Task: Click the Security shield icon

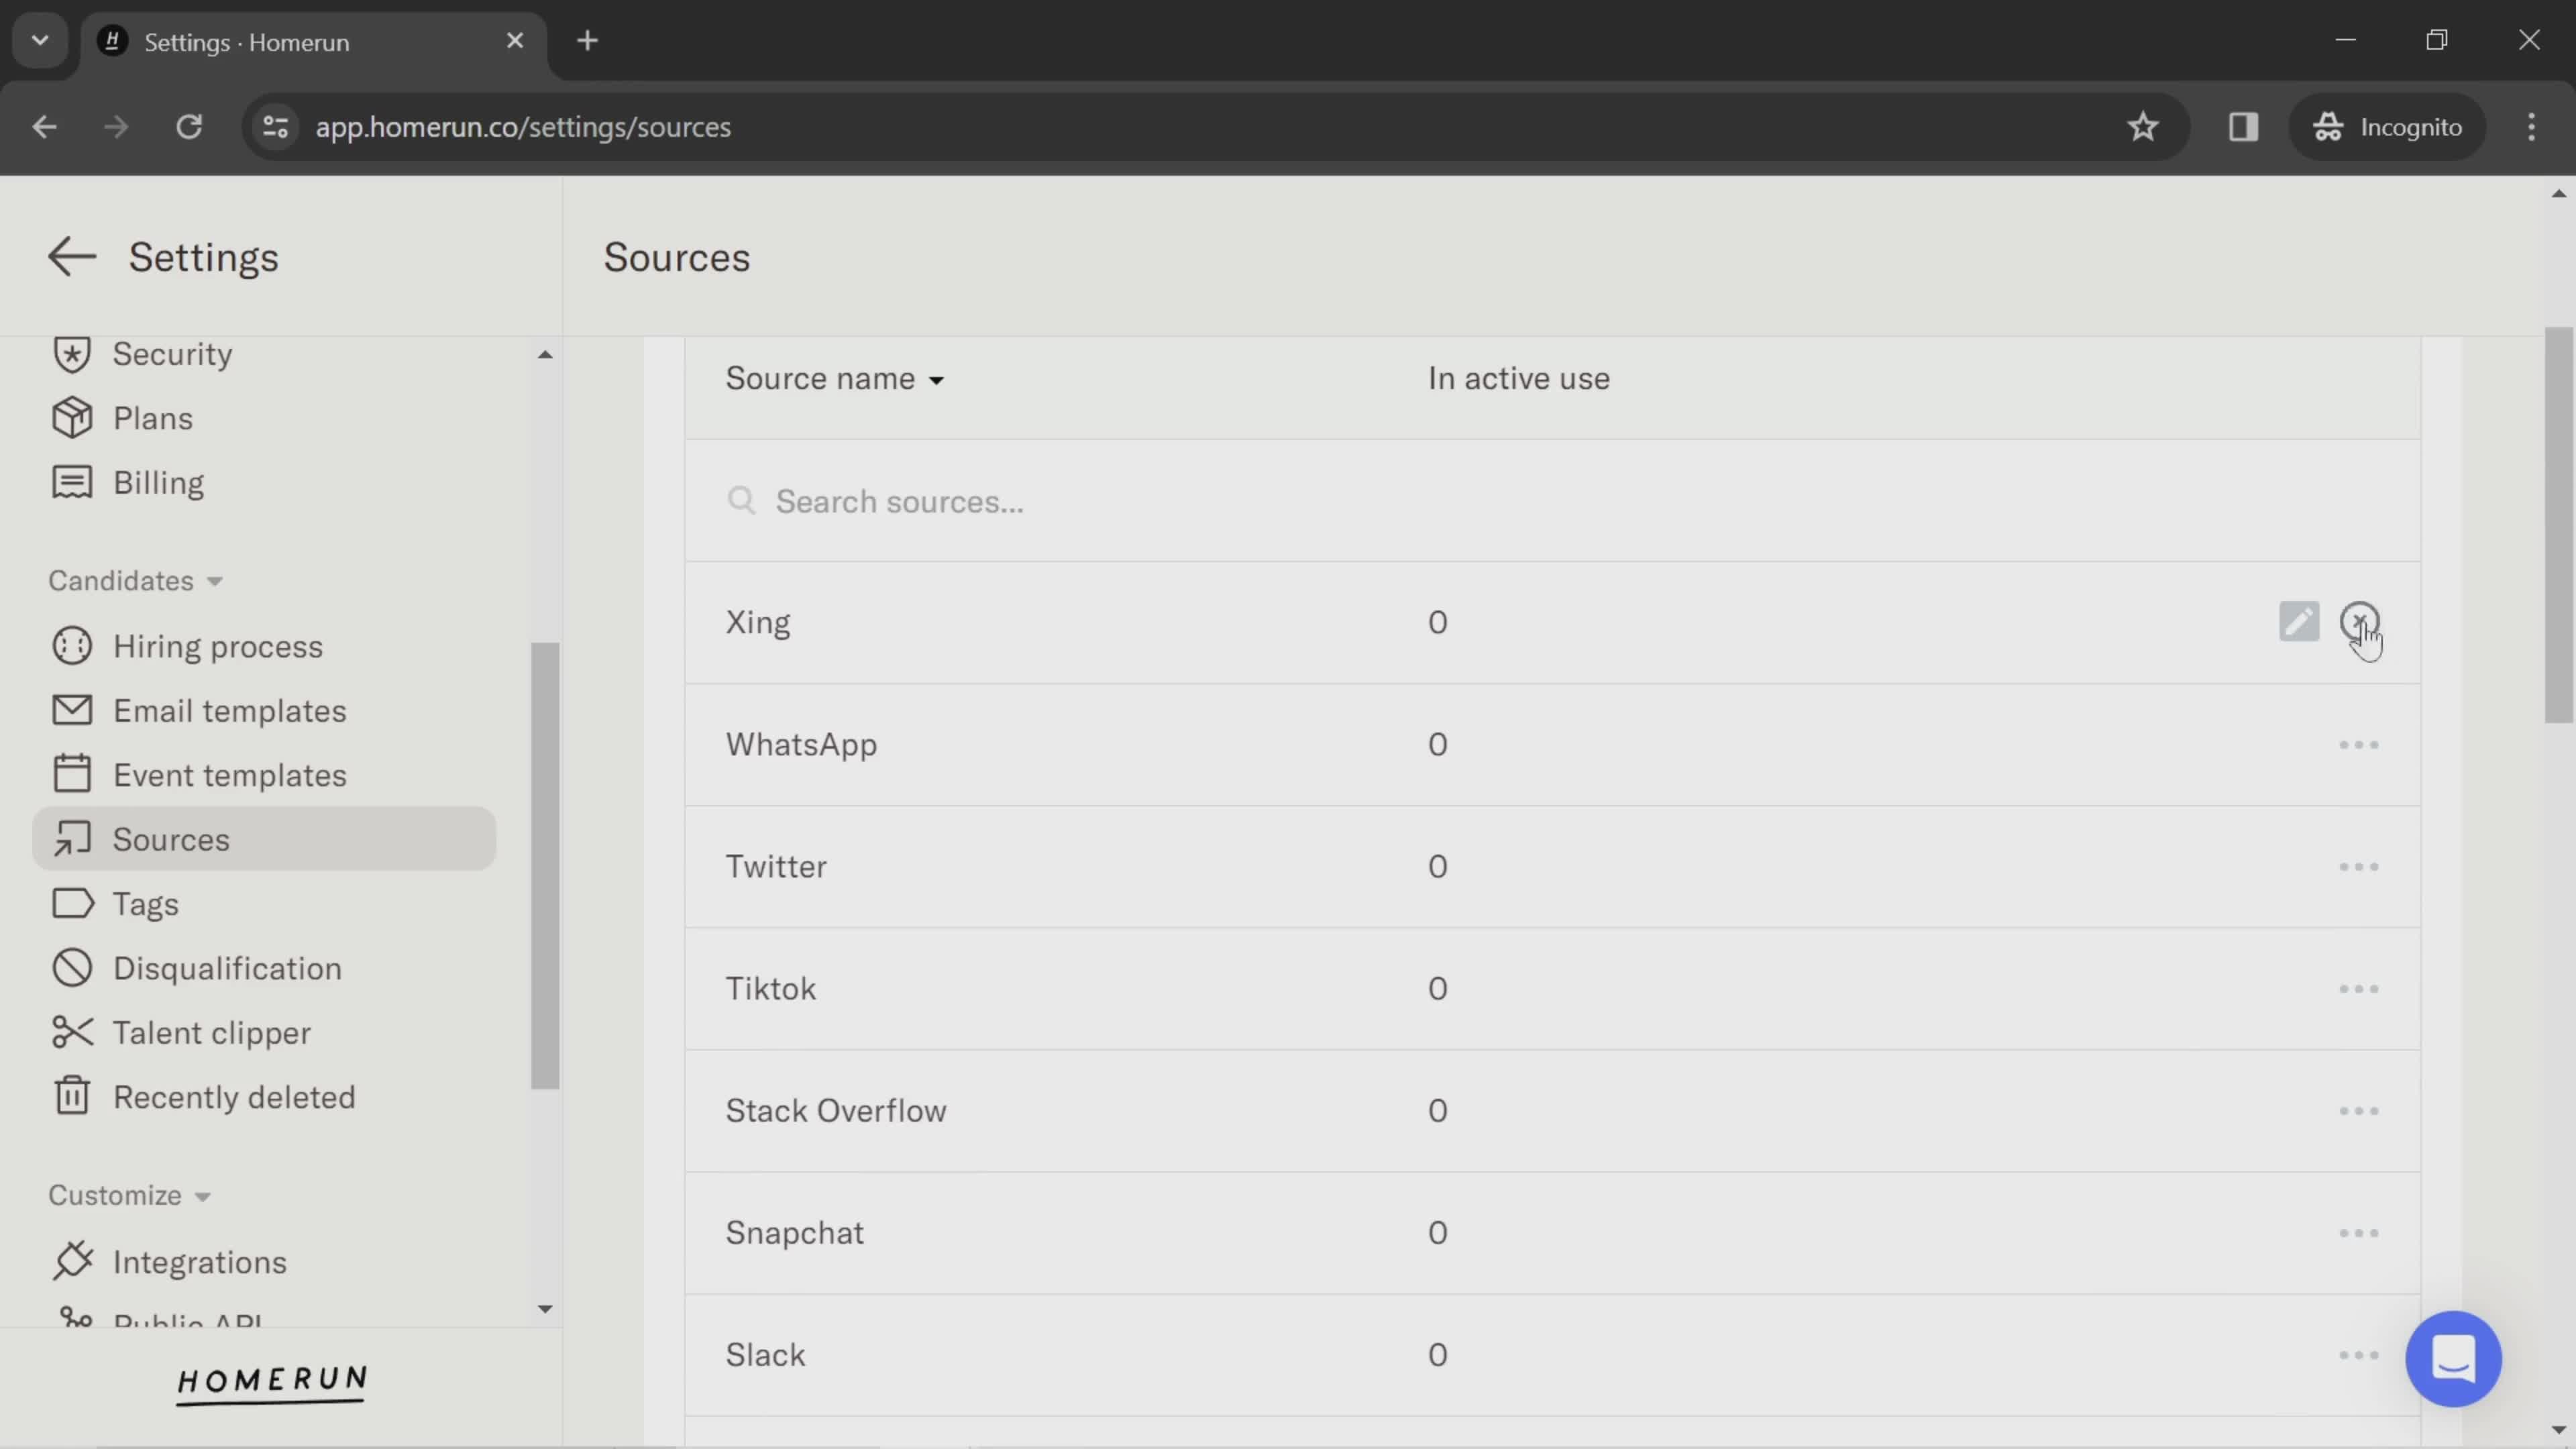Action: 72,354
